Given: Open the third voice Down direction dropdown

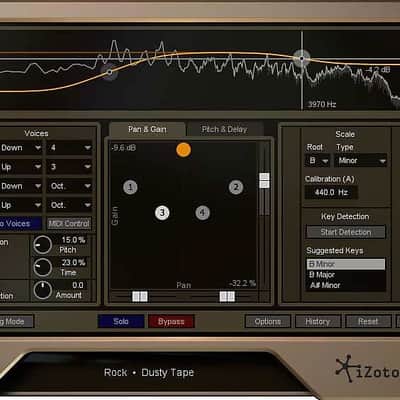Looking at the screenshot, I should [x=21, y=186].
